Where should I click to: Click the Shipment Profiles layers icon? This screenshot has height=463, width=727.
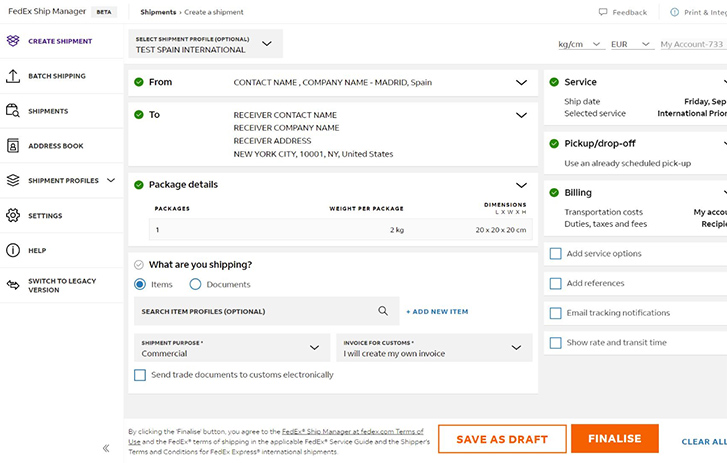coord(13,180)
